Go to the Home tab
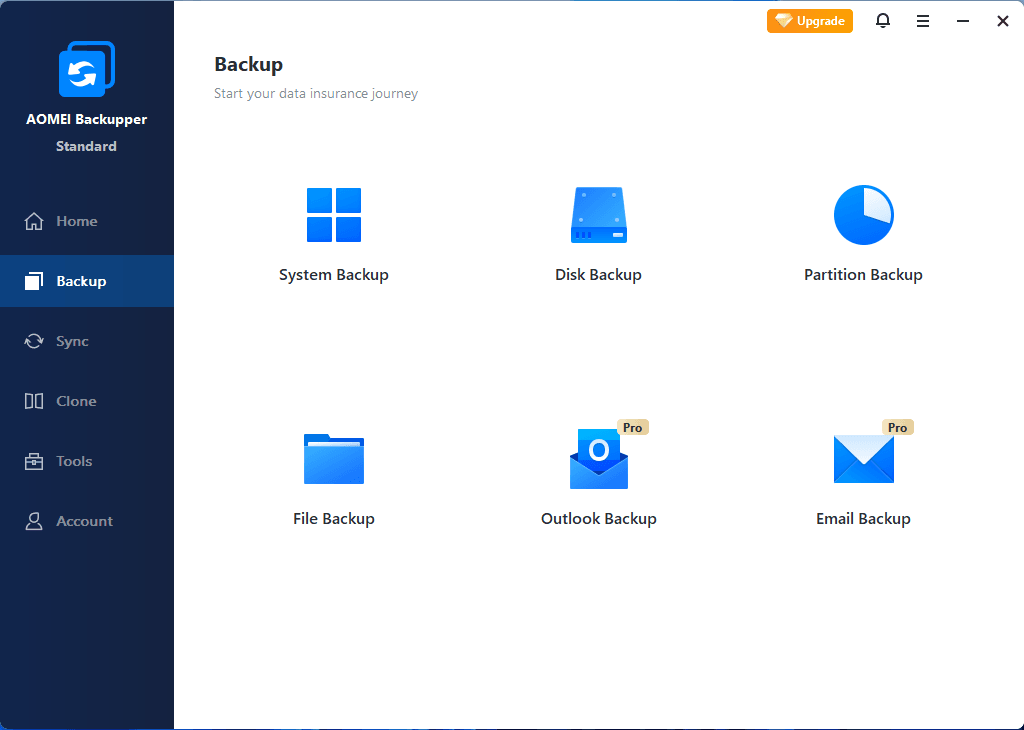Image resolution: width=1024 pixels, height=730 pixels. 76,221
